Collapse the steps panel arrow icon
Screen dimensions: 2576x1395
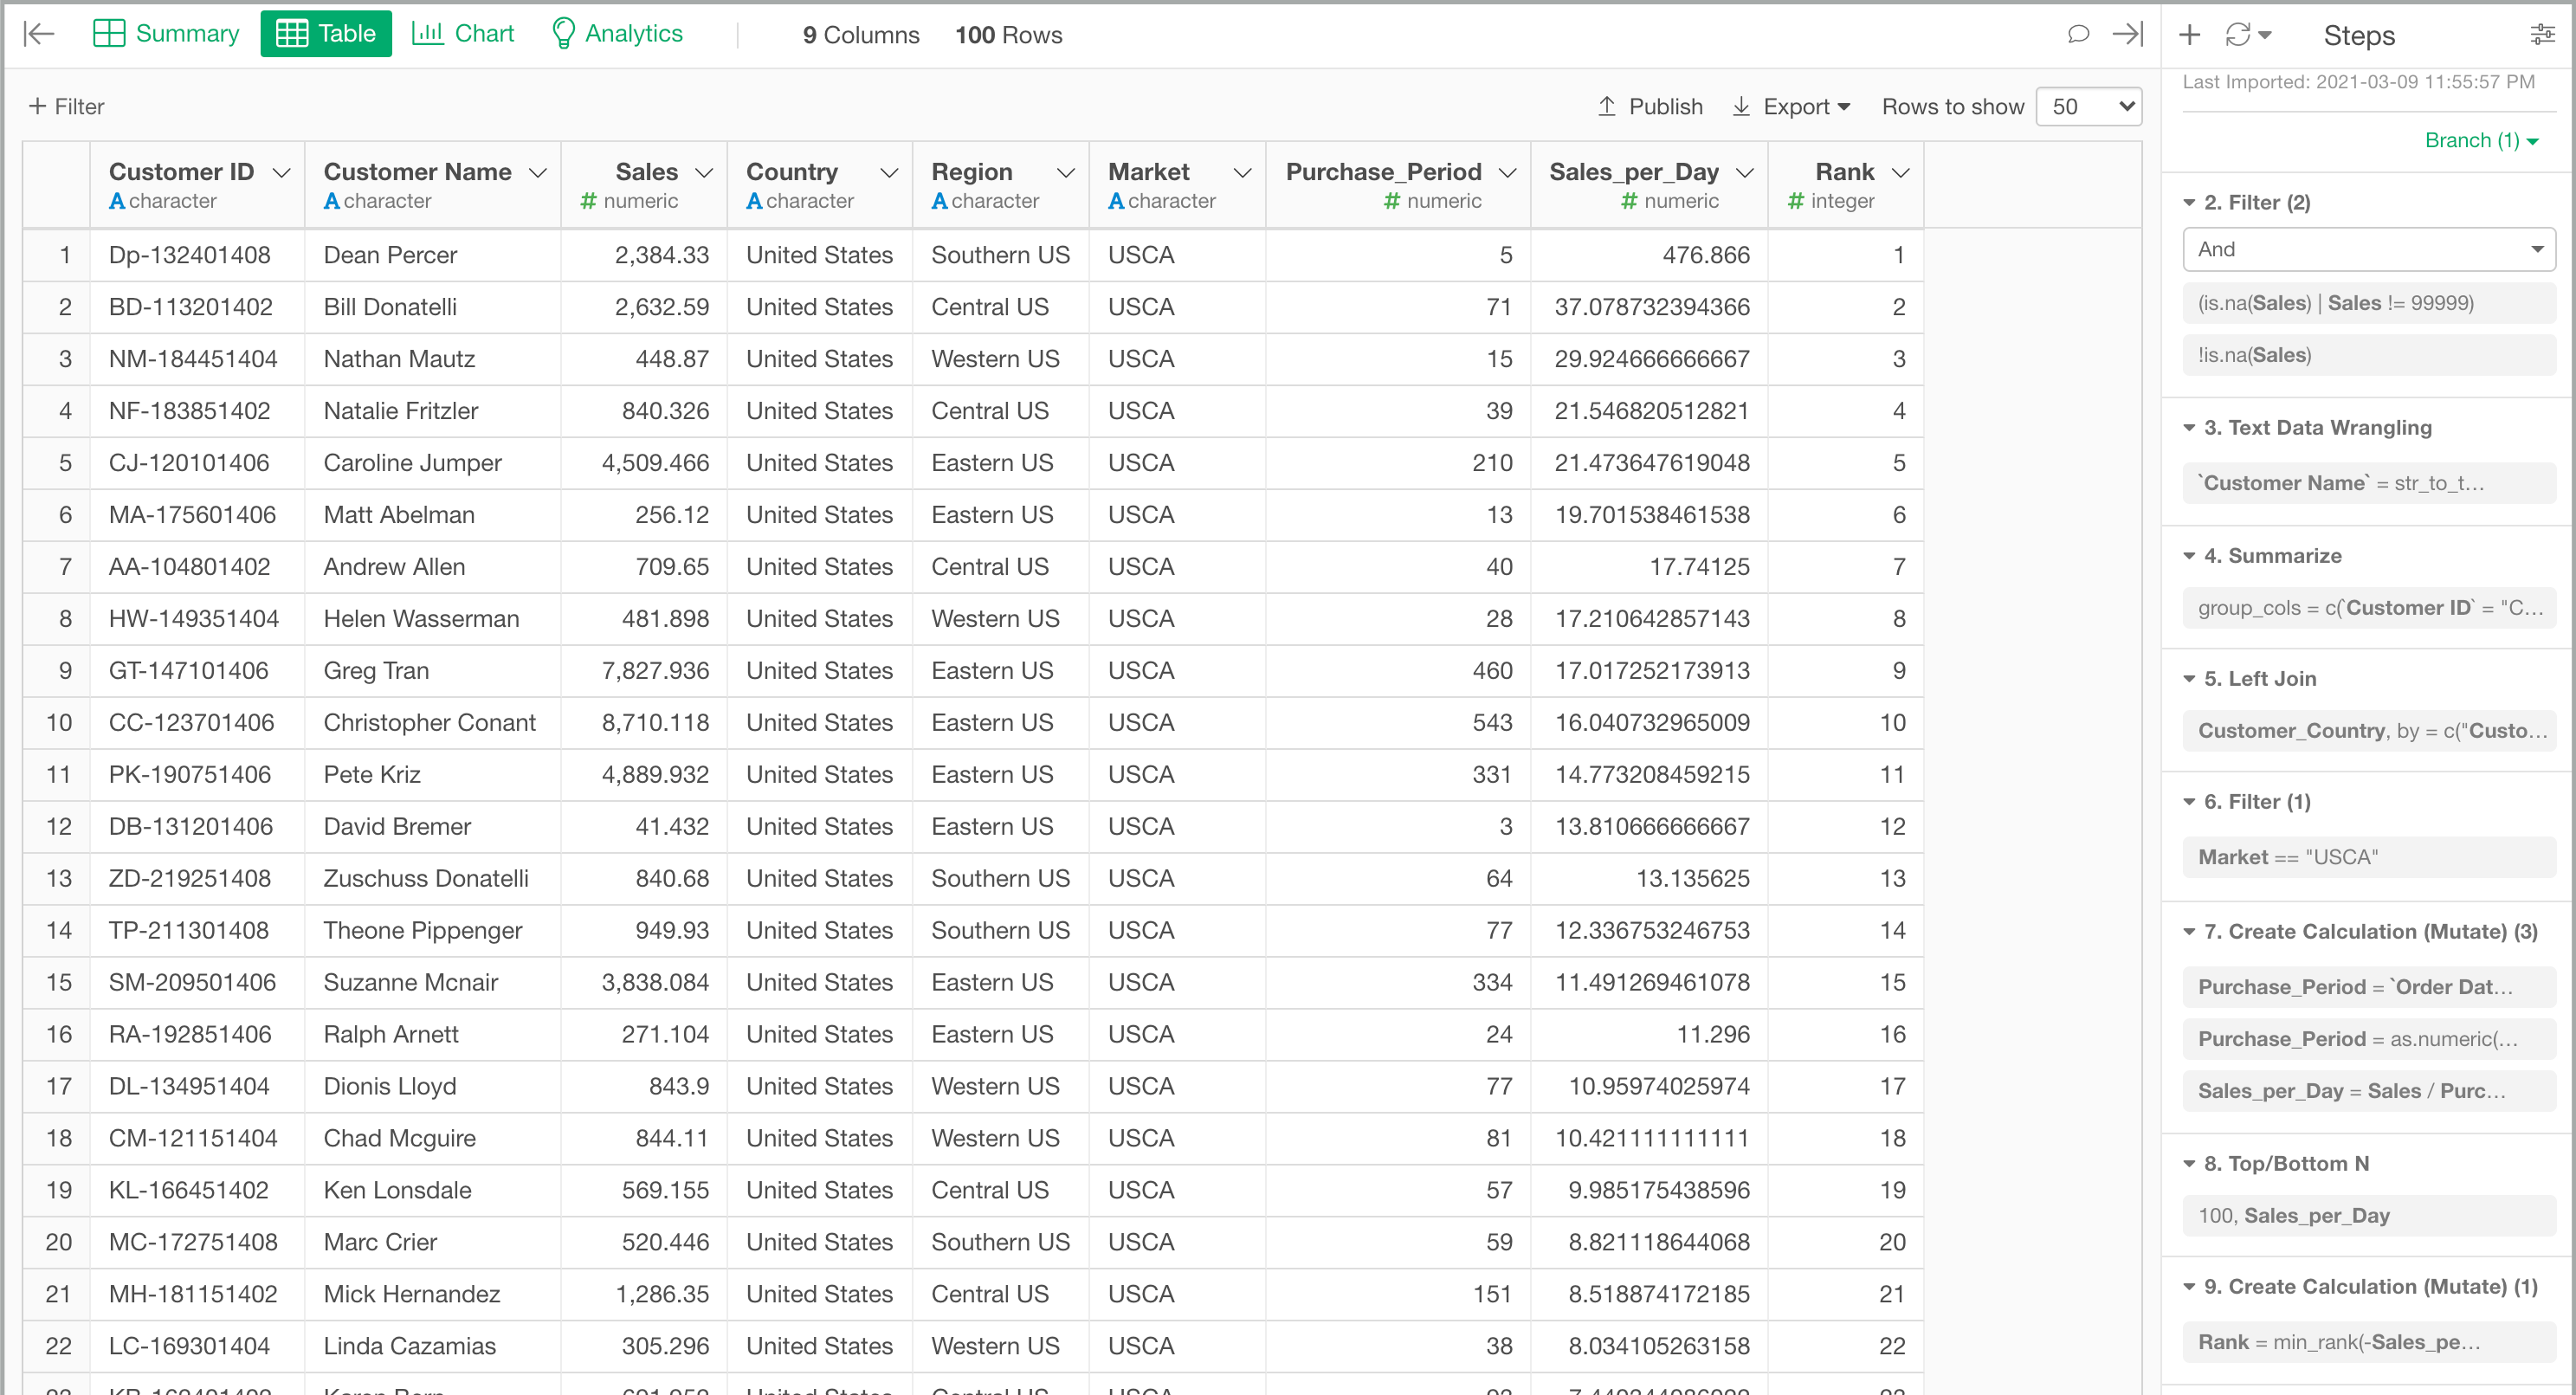2127,34
